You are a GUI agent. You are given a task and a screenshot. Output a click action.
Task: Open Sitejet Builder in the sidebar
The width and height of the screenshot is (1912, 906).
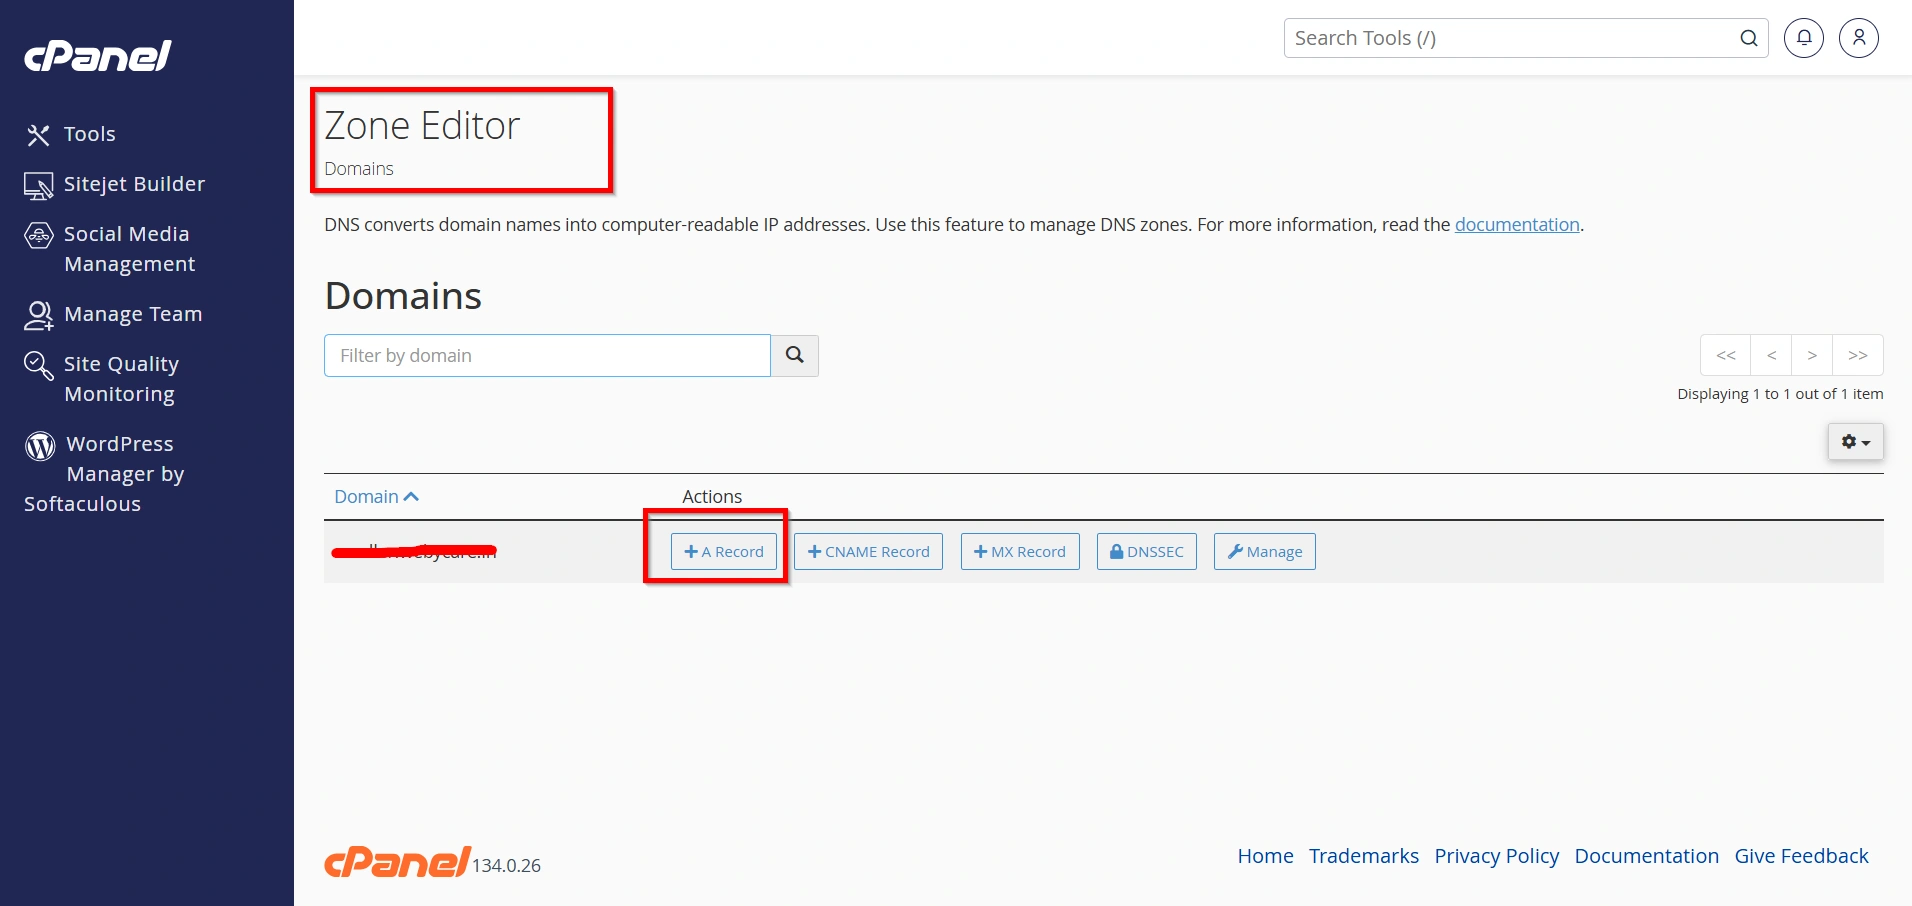tap(115, 184)
